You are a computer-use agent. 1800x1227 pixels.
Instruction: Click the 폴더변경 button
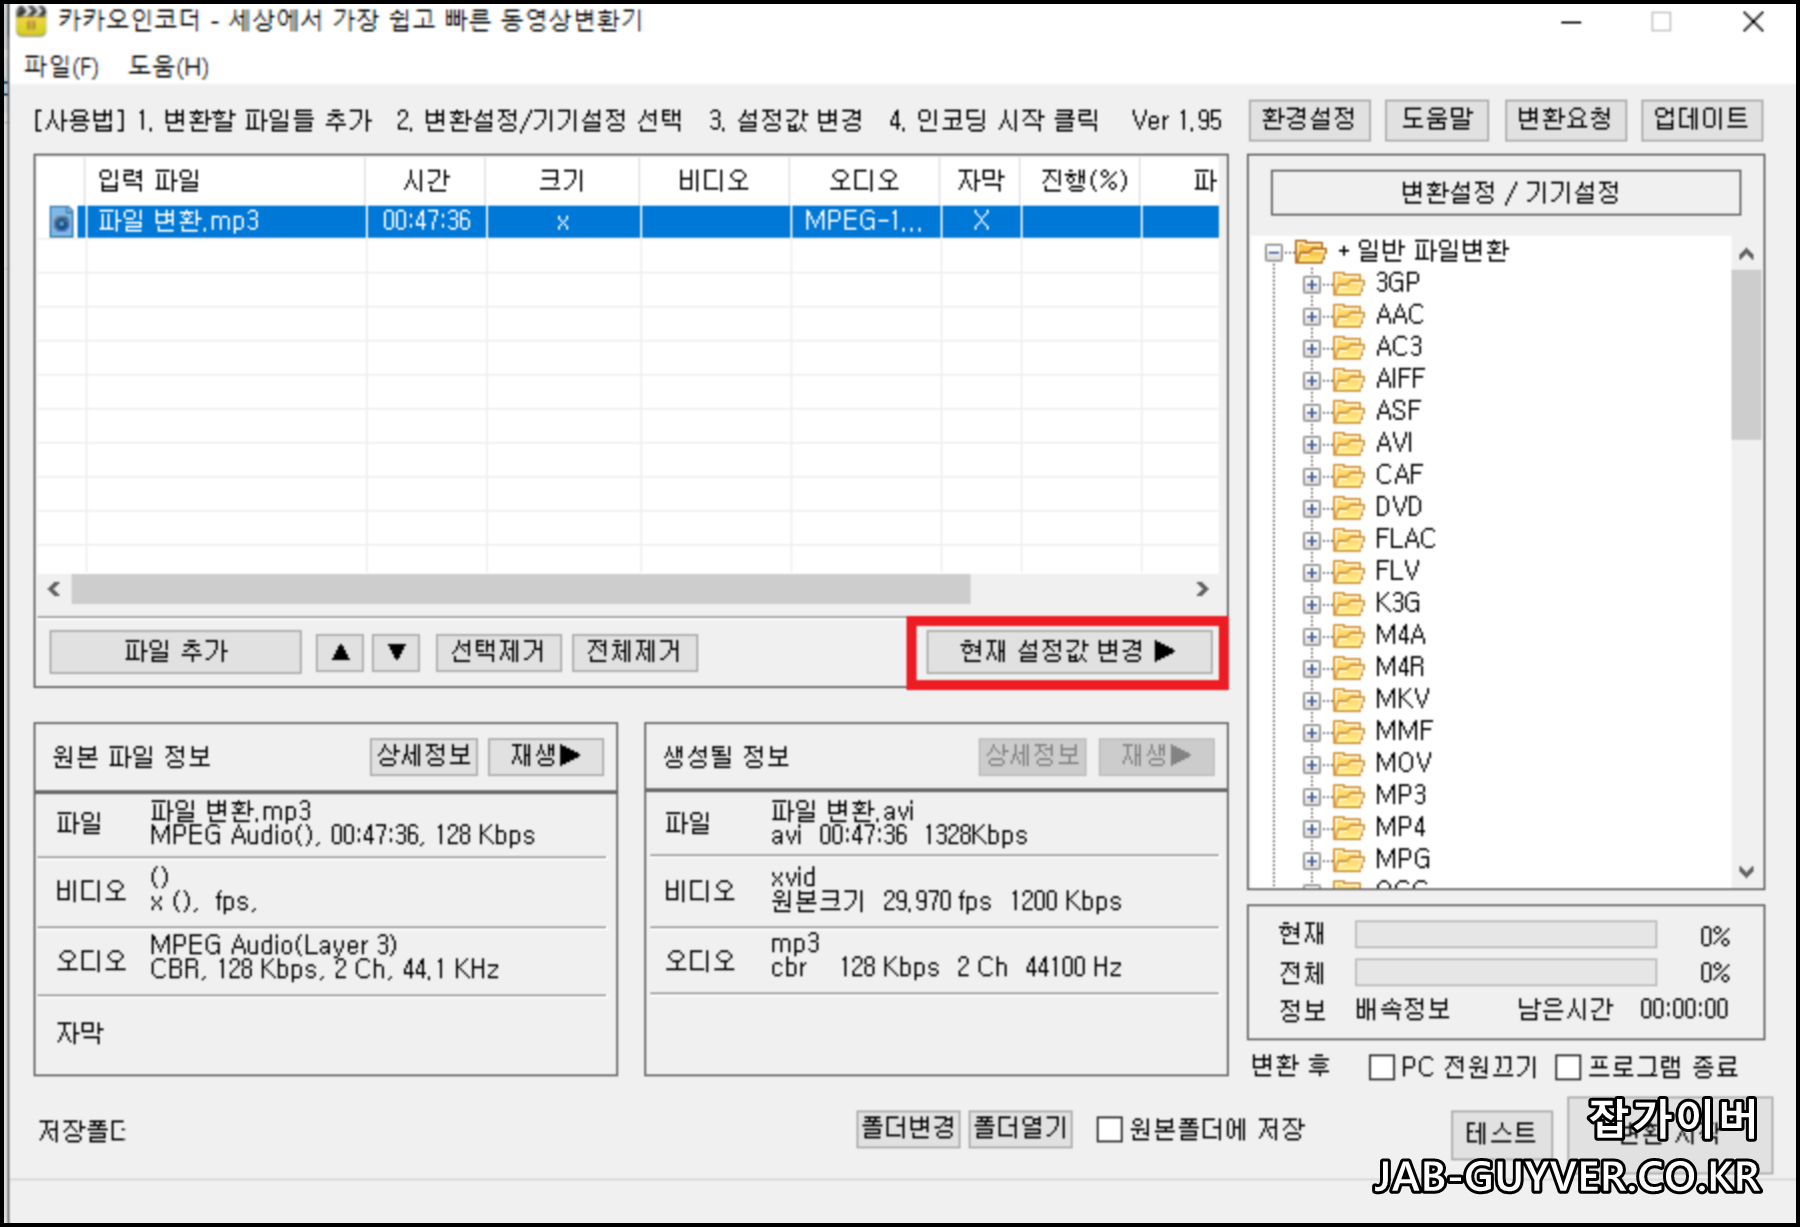(x=908, y=1129)
